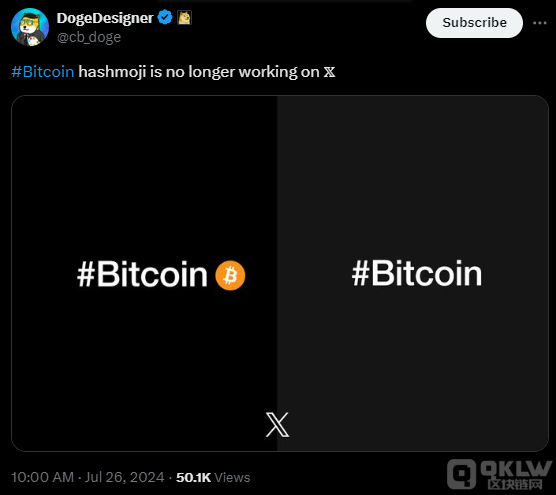Click the X logo at the image bottom
Screen dimensions: 556x495
click(x=277, y=424)
